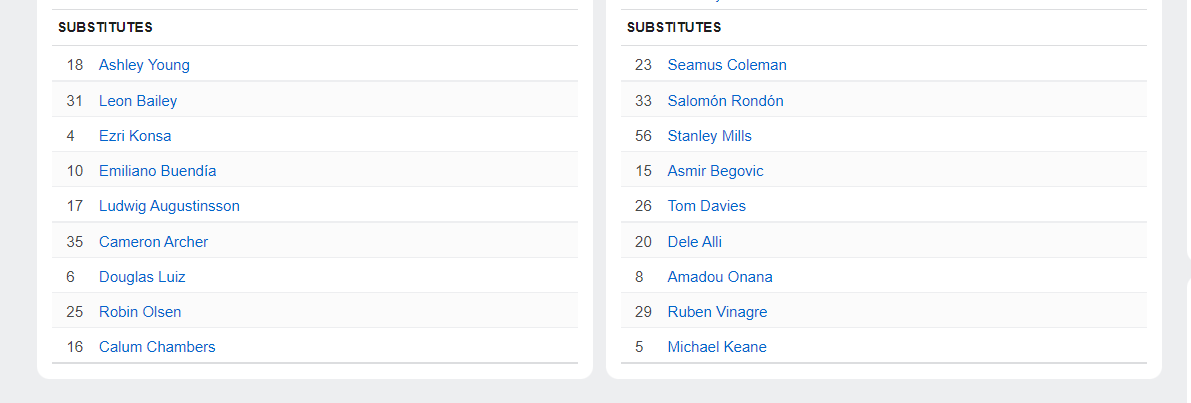View the Dele Alli player link
Image resolution: width=1191 pixels, height=403 pixels.
pyautogui.click(x=694, y=242)
